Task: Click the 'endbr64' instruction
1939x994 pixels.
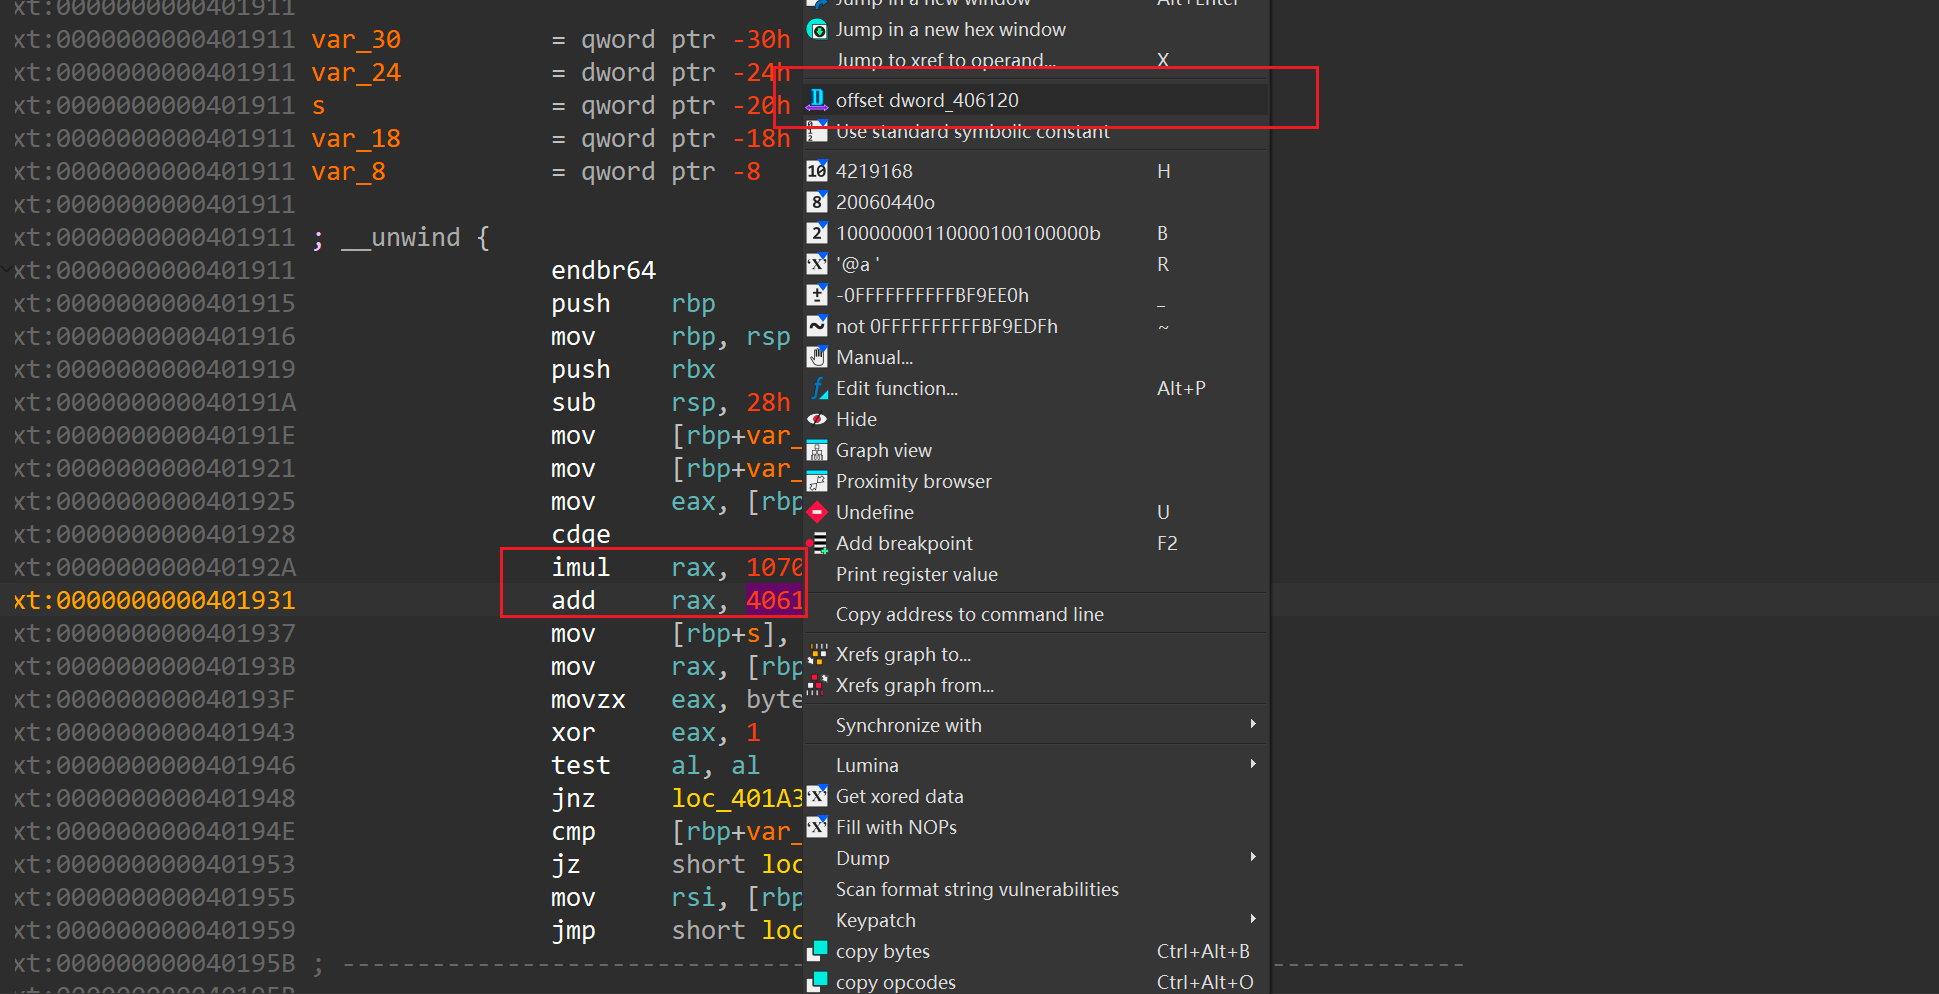Action: pos(603,270)
